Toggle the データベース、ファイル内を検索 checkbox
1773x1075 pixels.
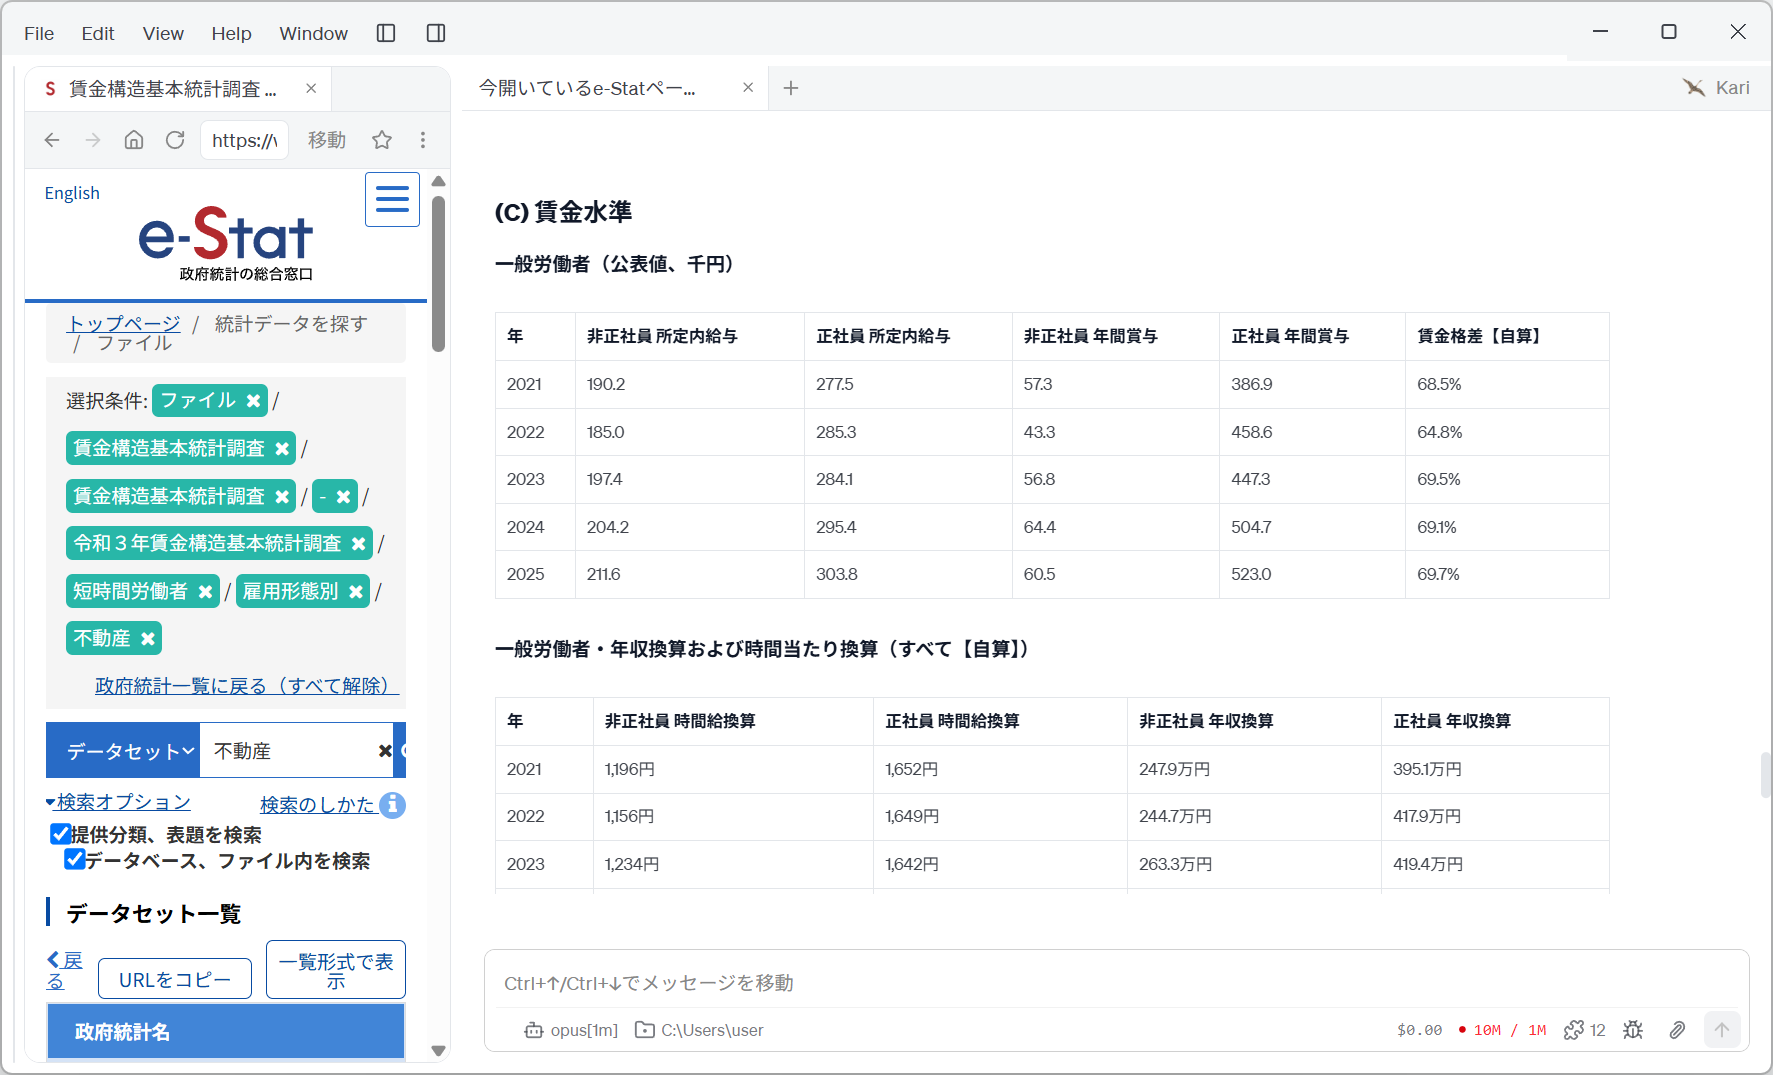click(x=74, y=859)
